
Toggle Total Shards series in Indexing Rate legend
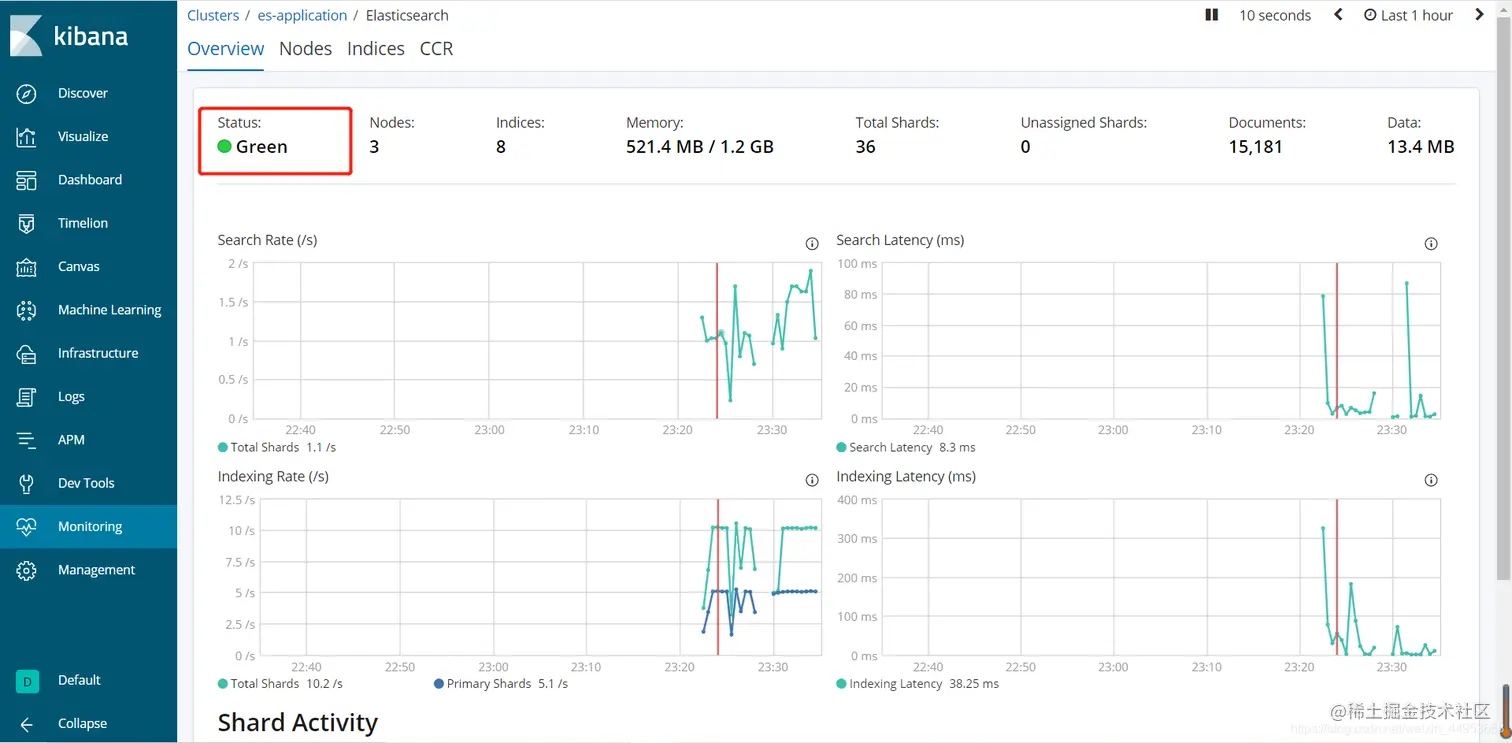(280, 683)
